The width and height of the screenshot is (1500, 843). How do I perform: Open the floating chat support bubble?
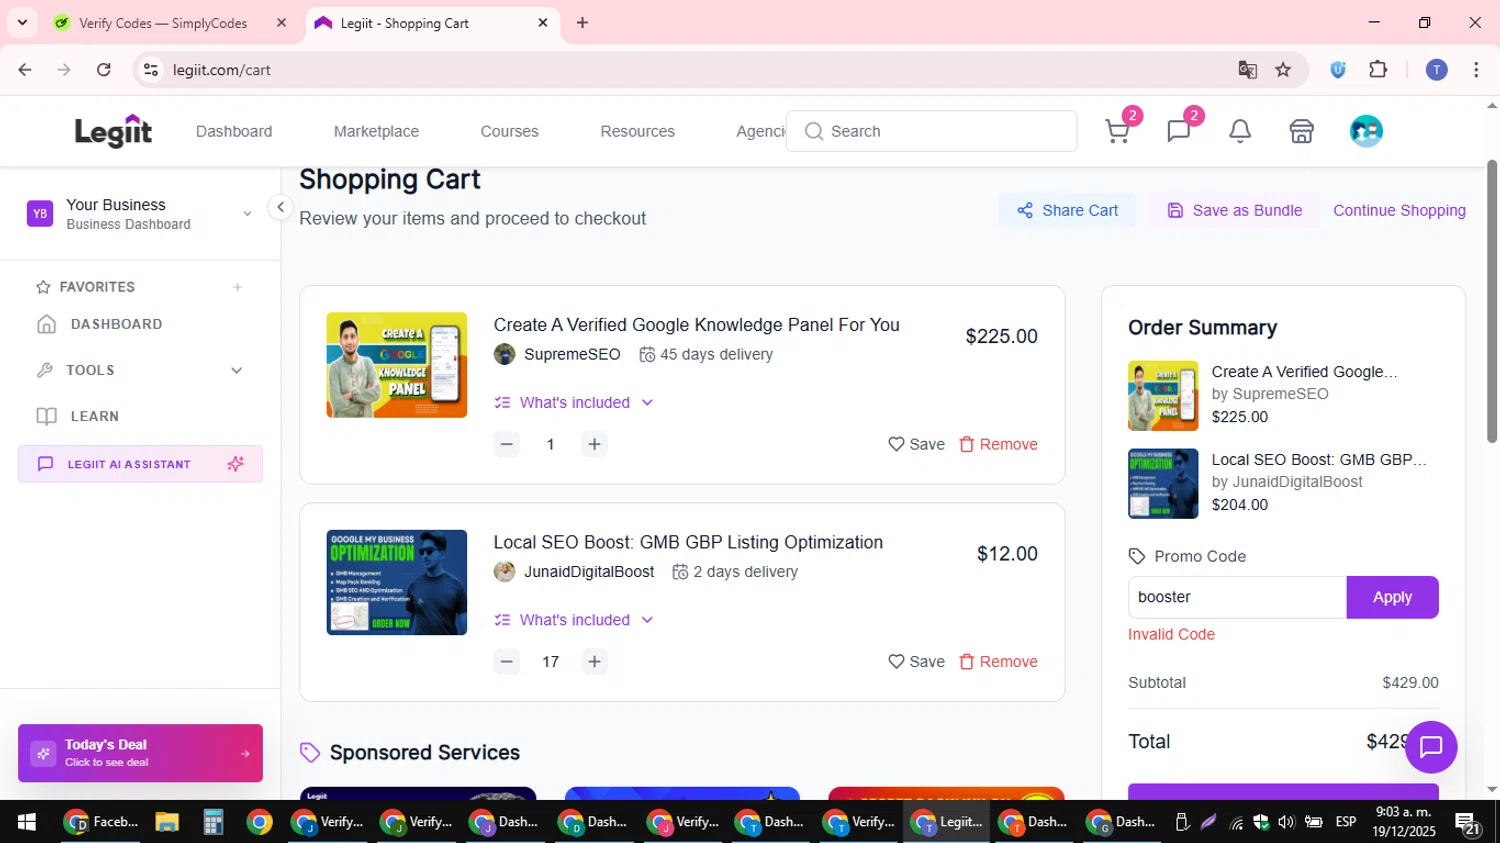click(x=1431, y=747)
